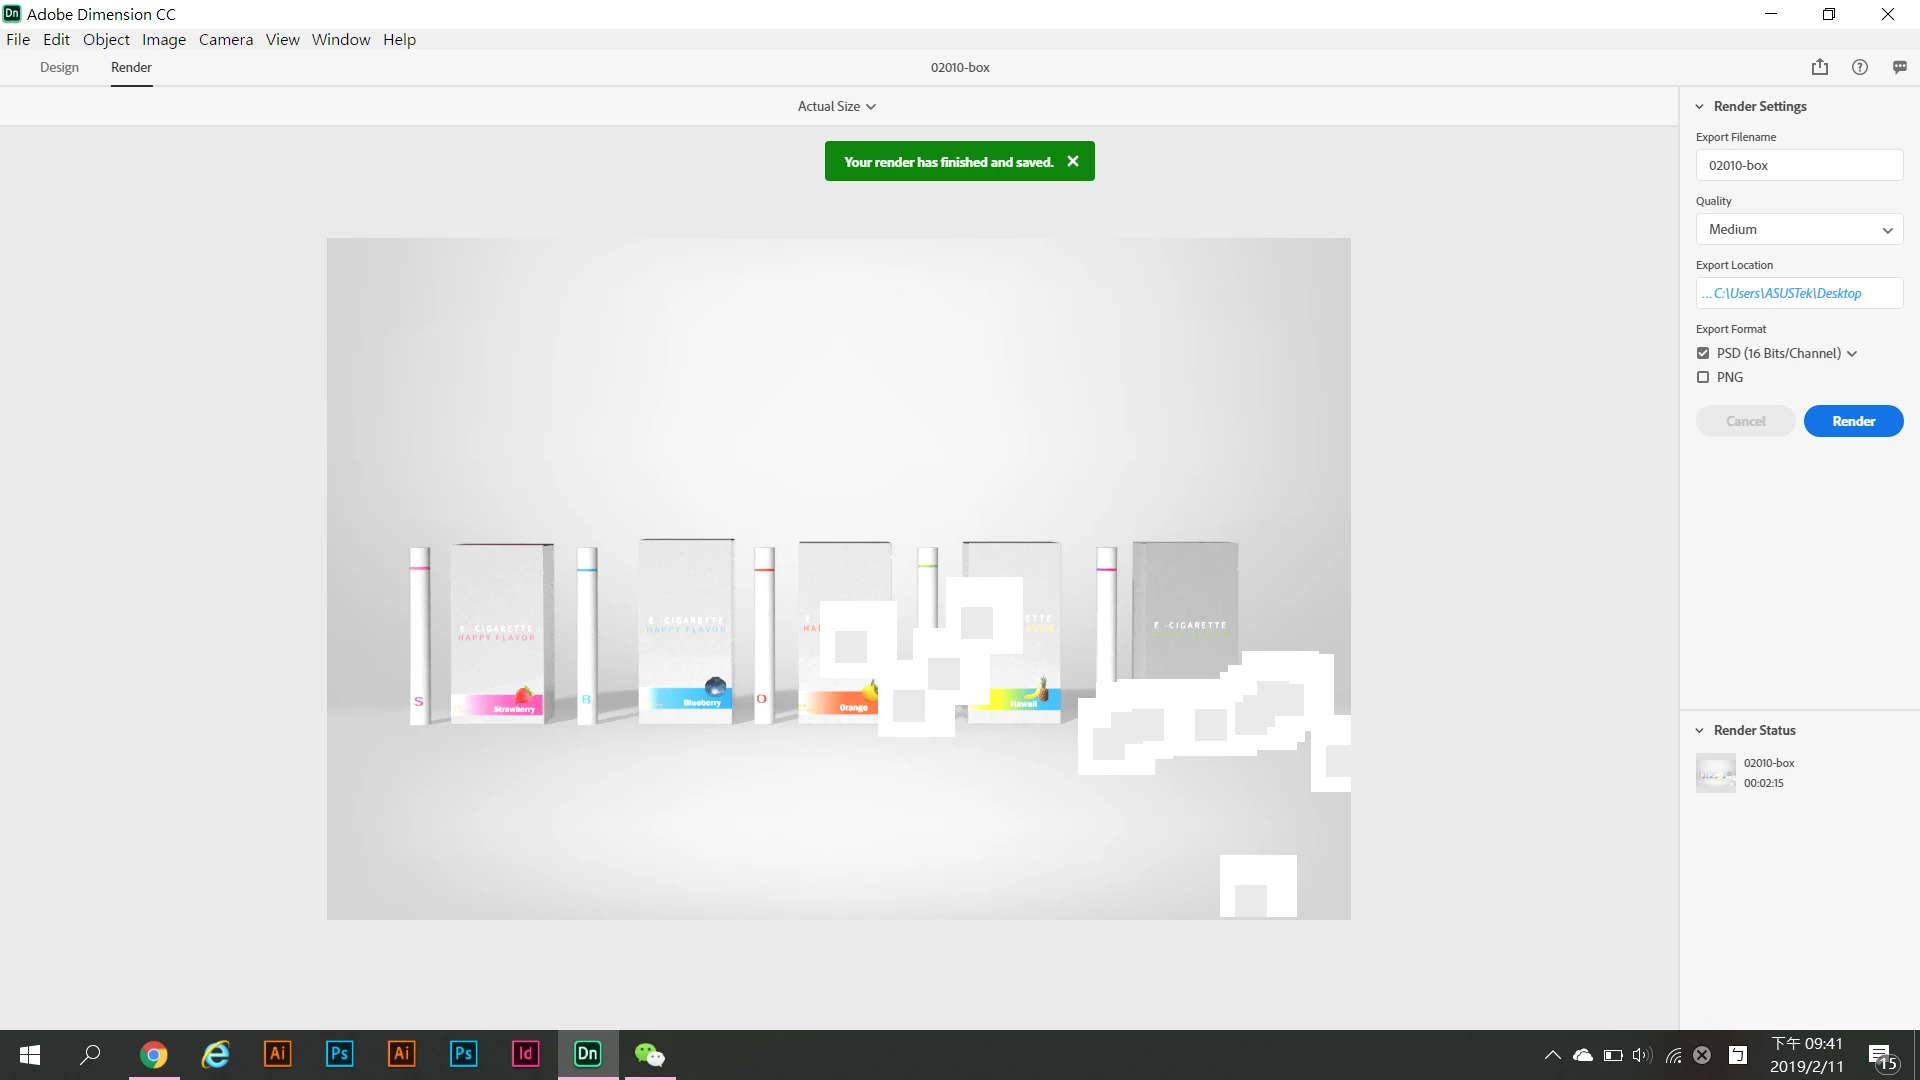Image resolution: width=1920 pixels, height=1080 pixels.
Task: Enable the PNG export format checkbox
Action: tap(1703, 377)
